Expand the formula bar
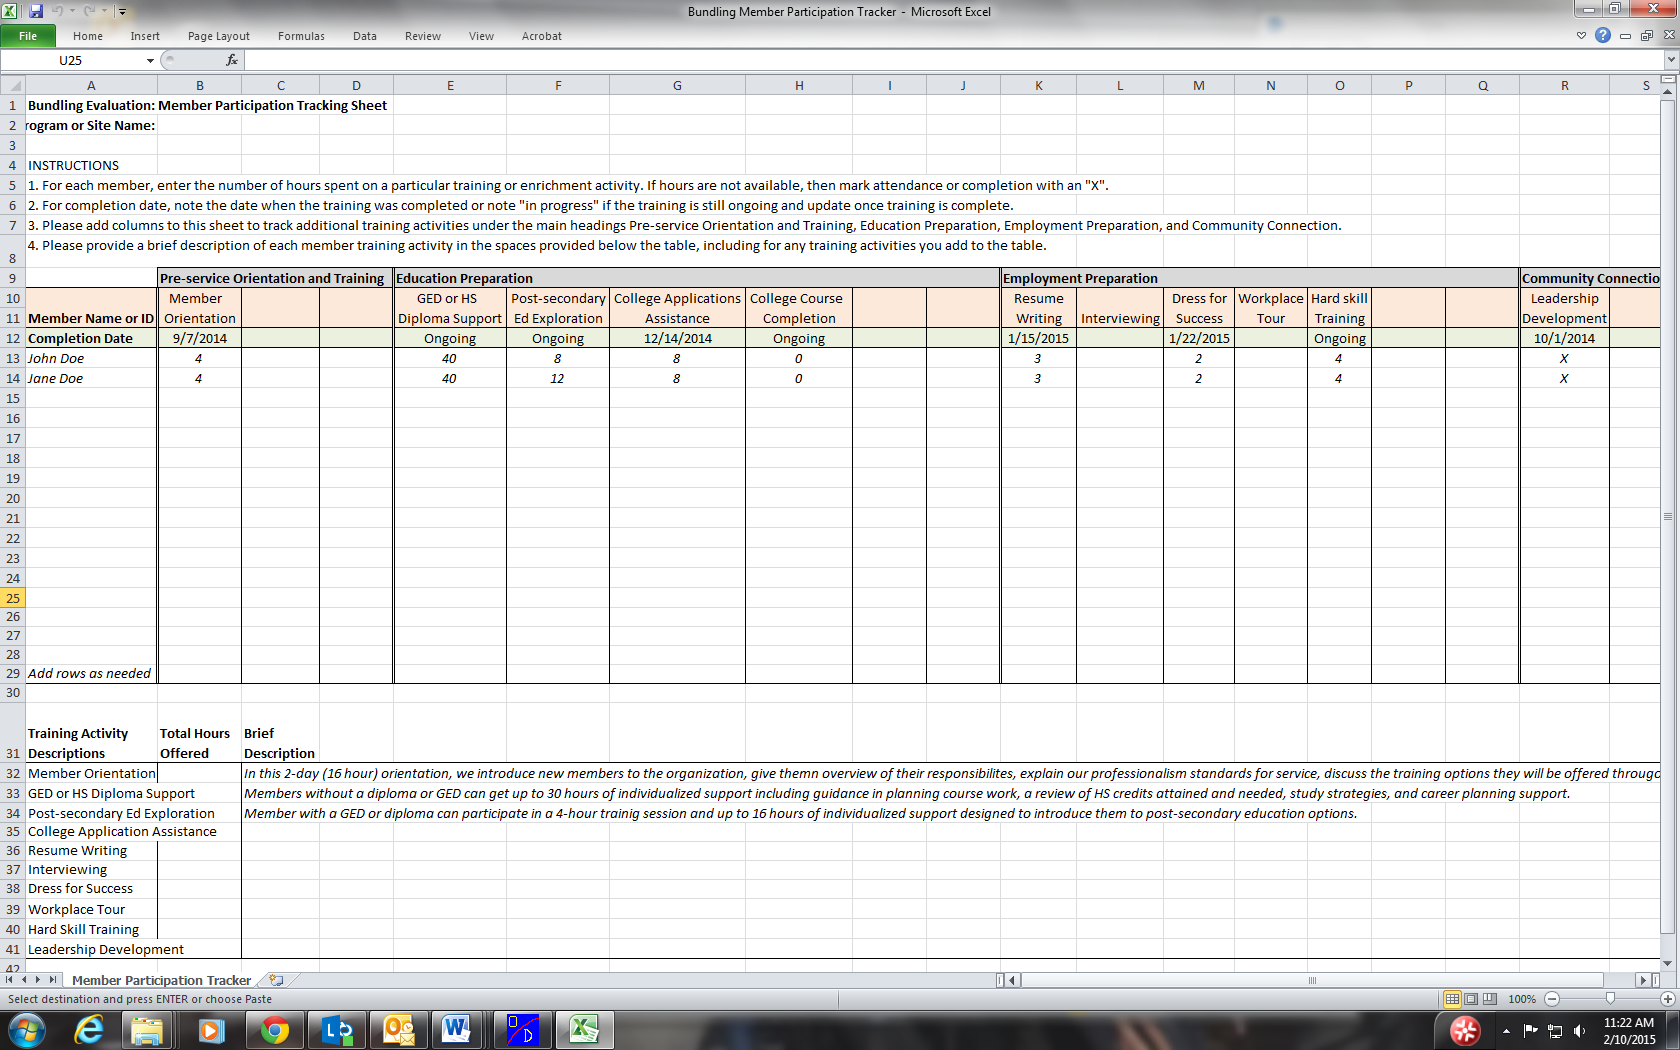 click(x=1670, y=60)
